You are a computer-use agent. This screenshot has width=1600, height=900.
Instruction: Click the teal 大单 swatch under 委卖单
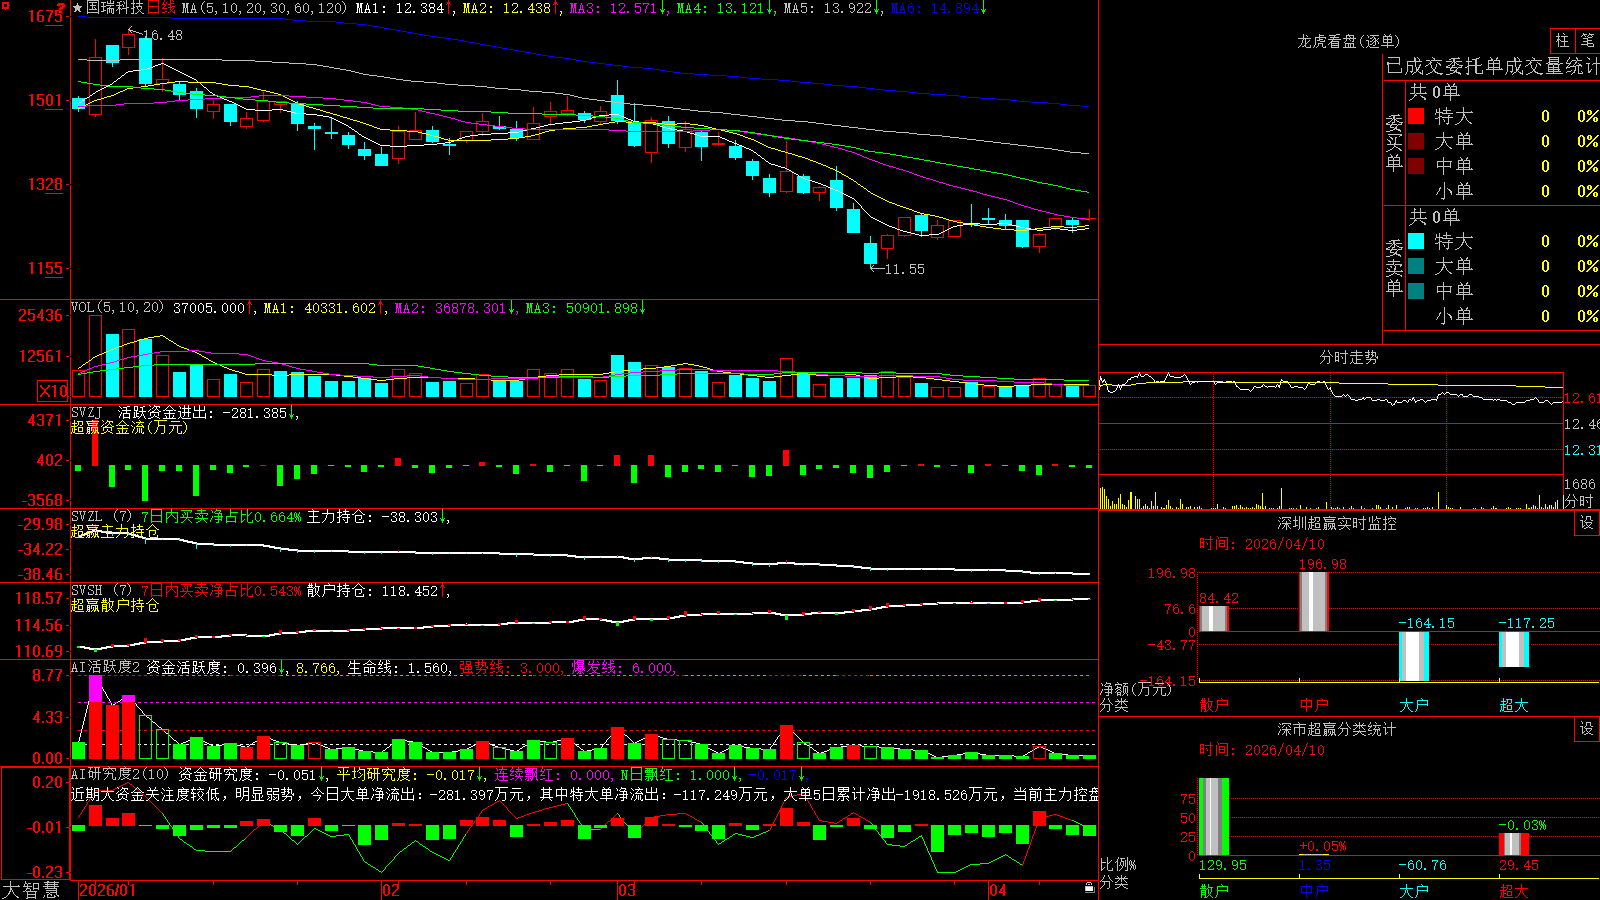(x=1416, y=266)
